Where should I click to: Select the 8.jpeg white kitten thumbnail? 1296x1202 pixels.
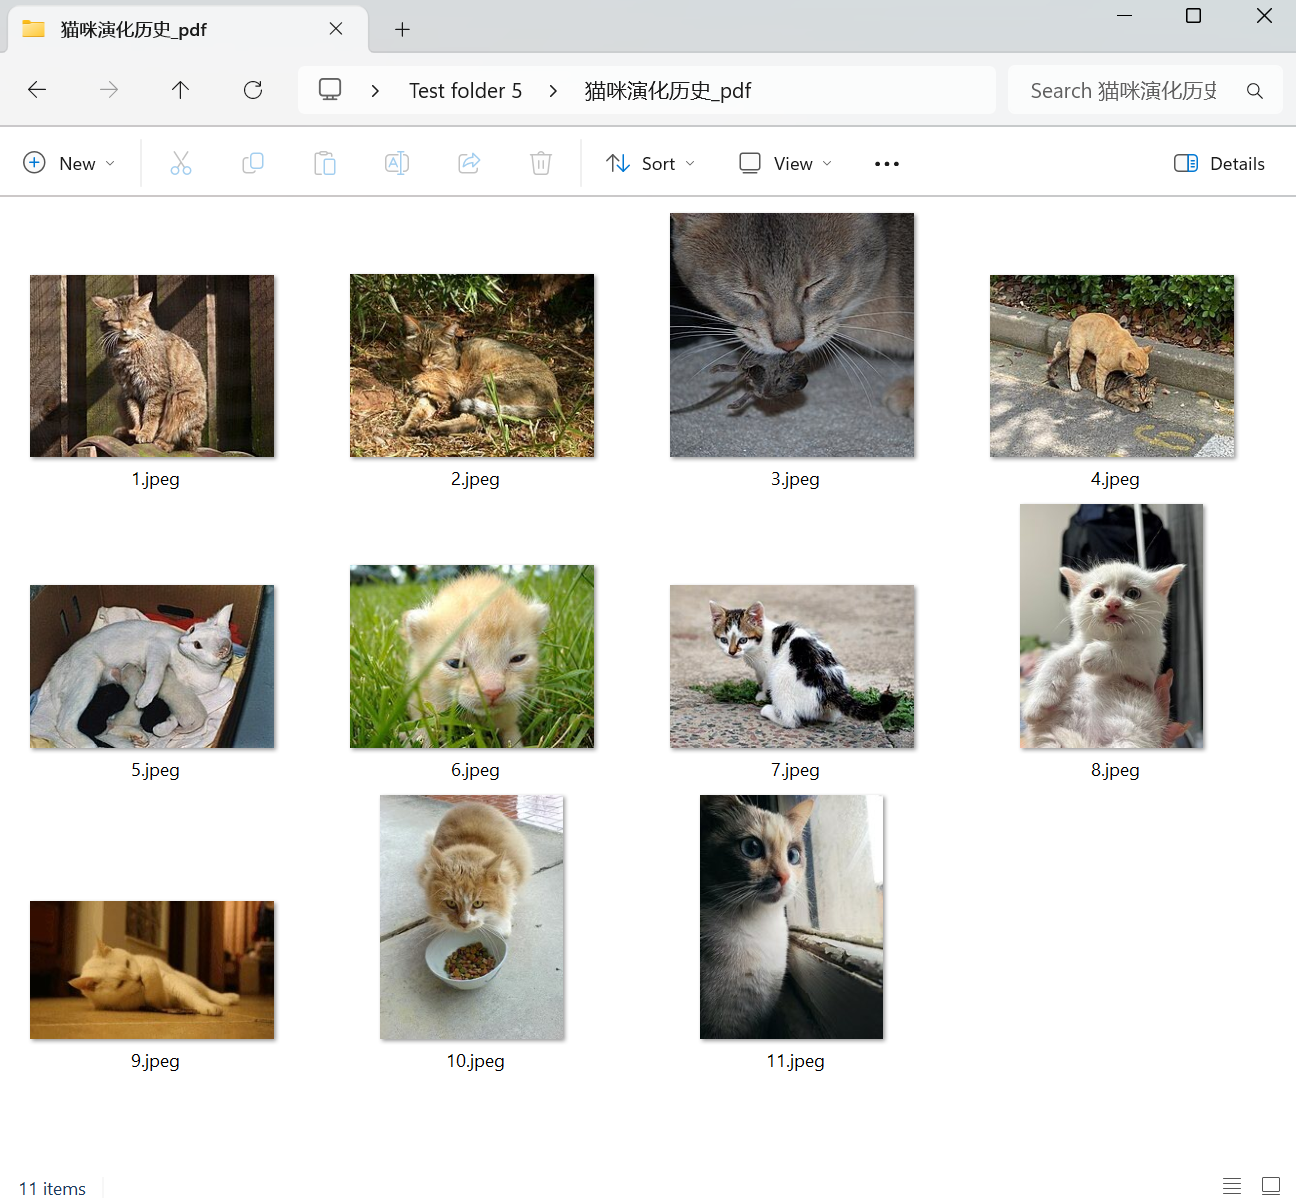tap(1112, 626)
